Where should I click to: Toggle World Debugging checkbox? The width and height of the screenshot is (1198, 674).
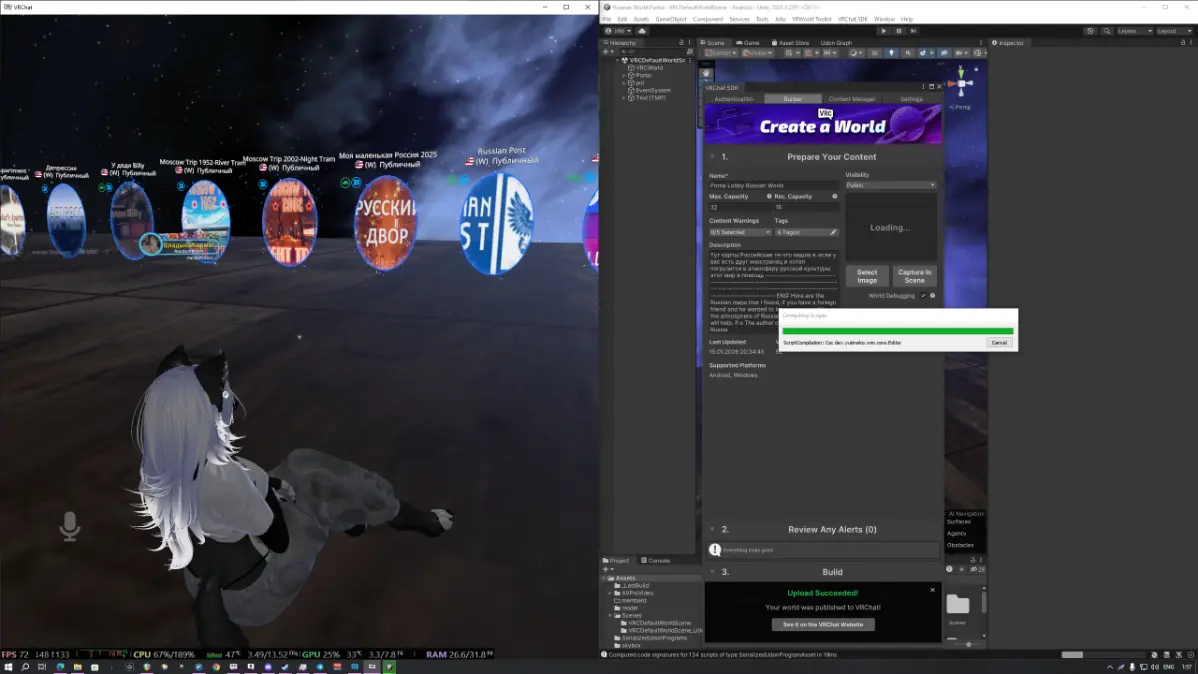[x=923, y=296]
